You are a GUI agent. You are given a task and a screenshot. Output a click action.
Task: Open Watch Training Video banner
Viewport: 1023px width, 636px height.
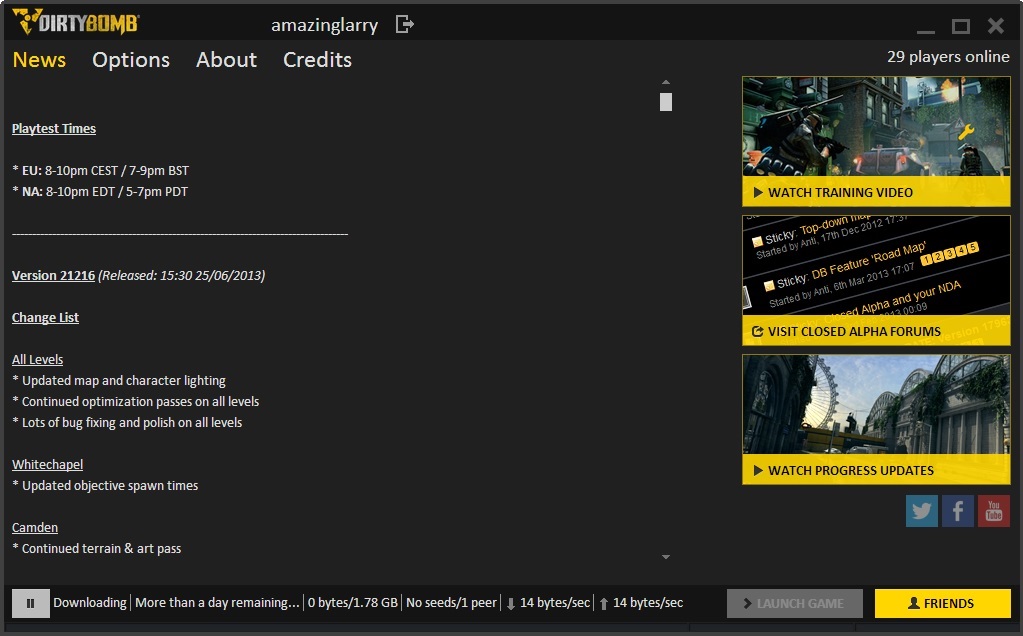tap(876, 141)
